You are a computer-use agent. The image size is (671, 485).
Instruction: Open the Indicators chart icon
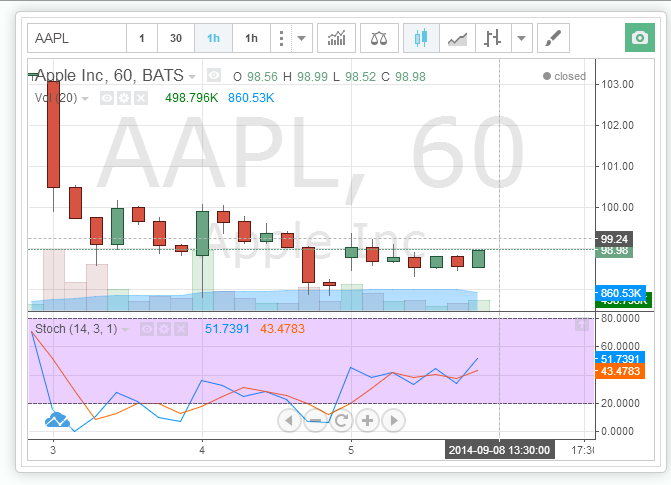(336, 38)
